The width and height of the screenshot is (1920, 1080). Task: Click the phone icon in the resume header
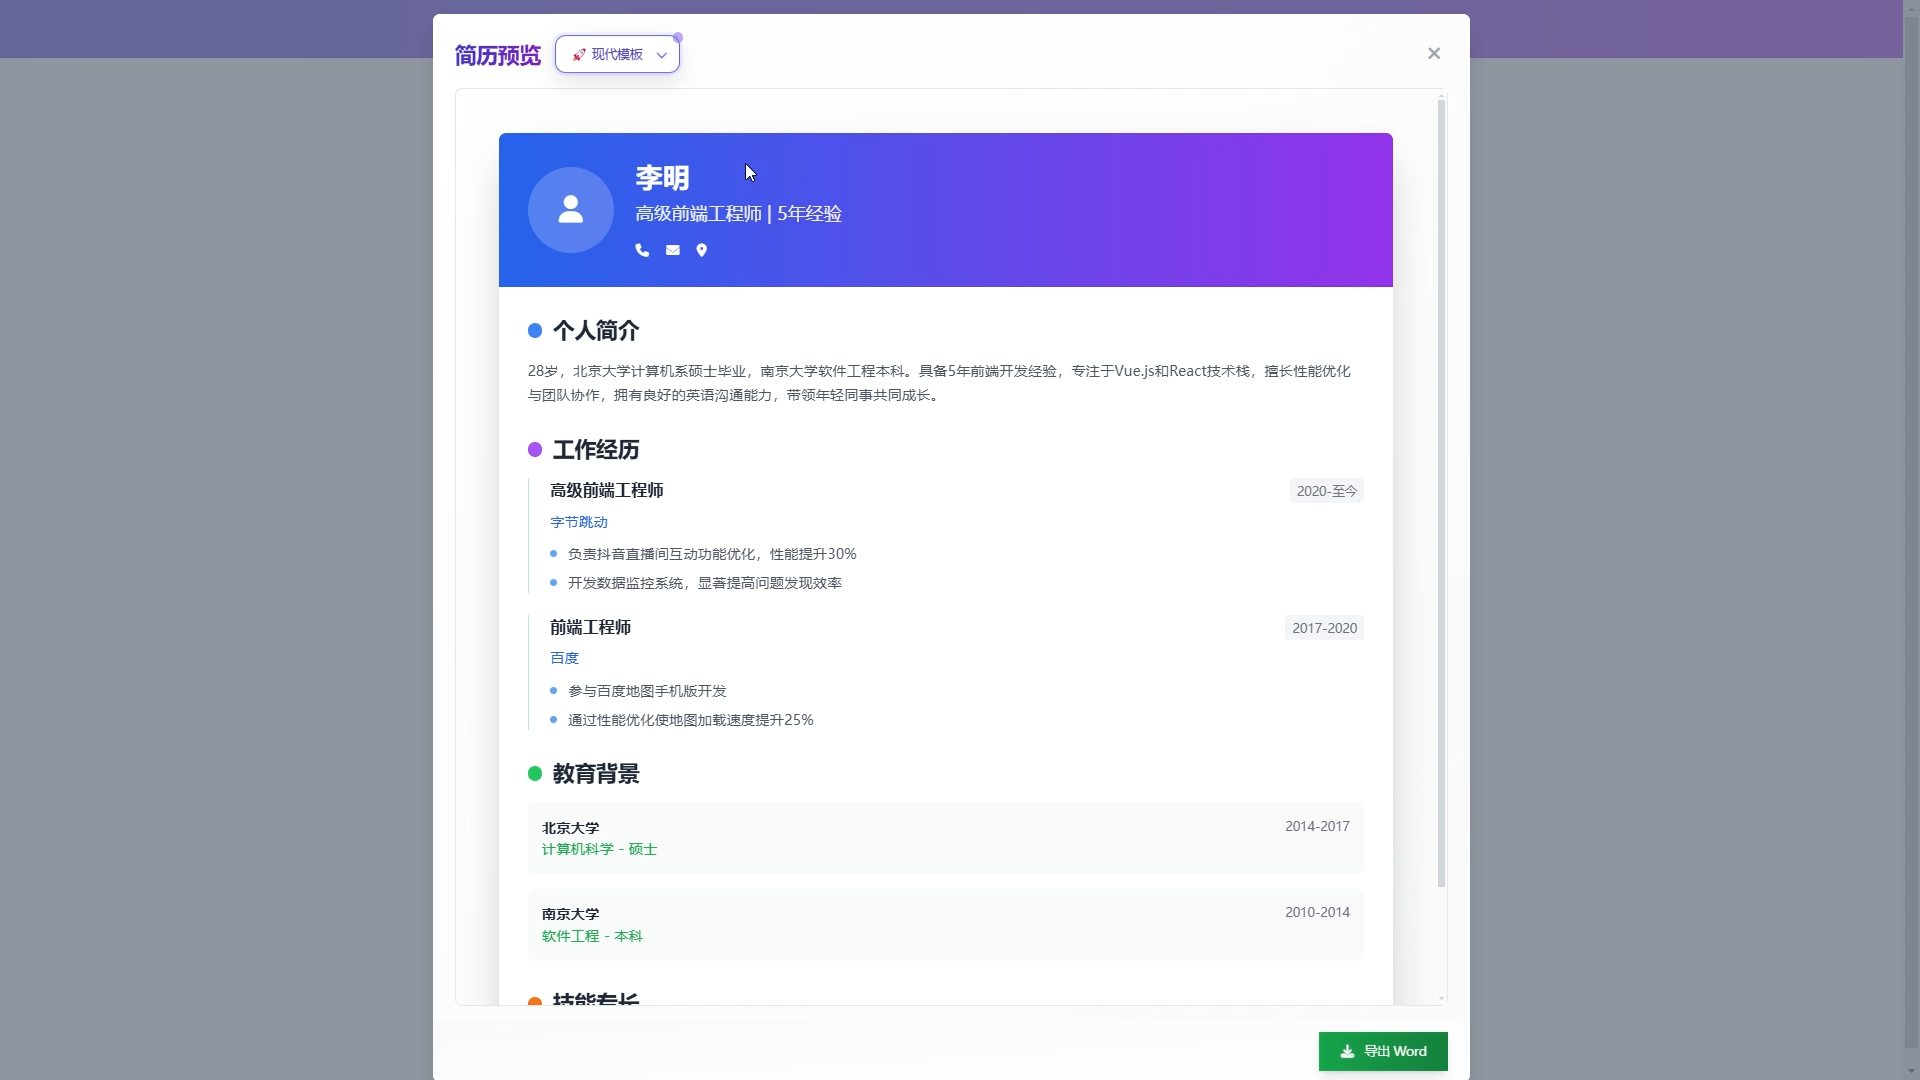click(x=642, y=250)
